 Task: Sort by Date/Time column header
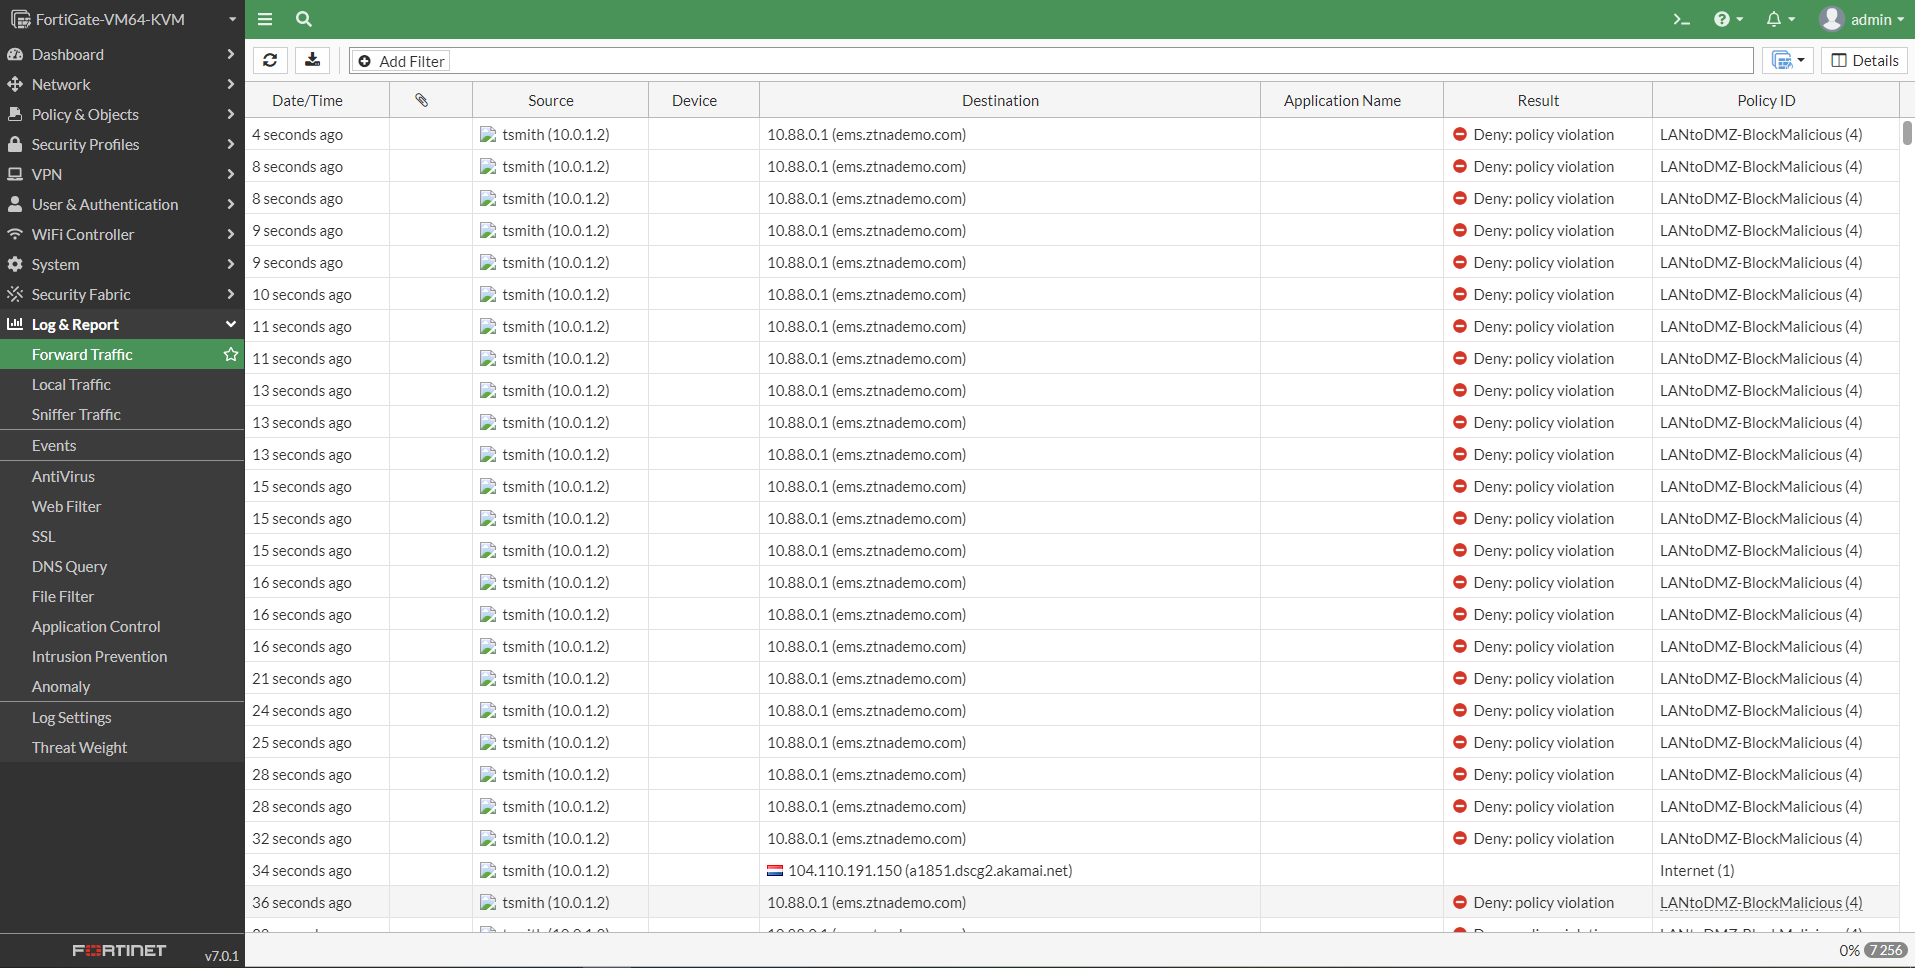(x=317, y=100)
